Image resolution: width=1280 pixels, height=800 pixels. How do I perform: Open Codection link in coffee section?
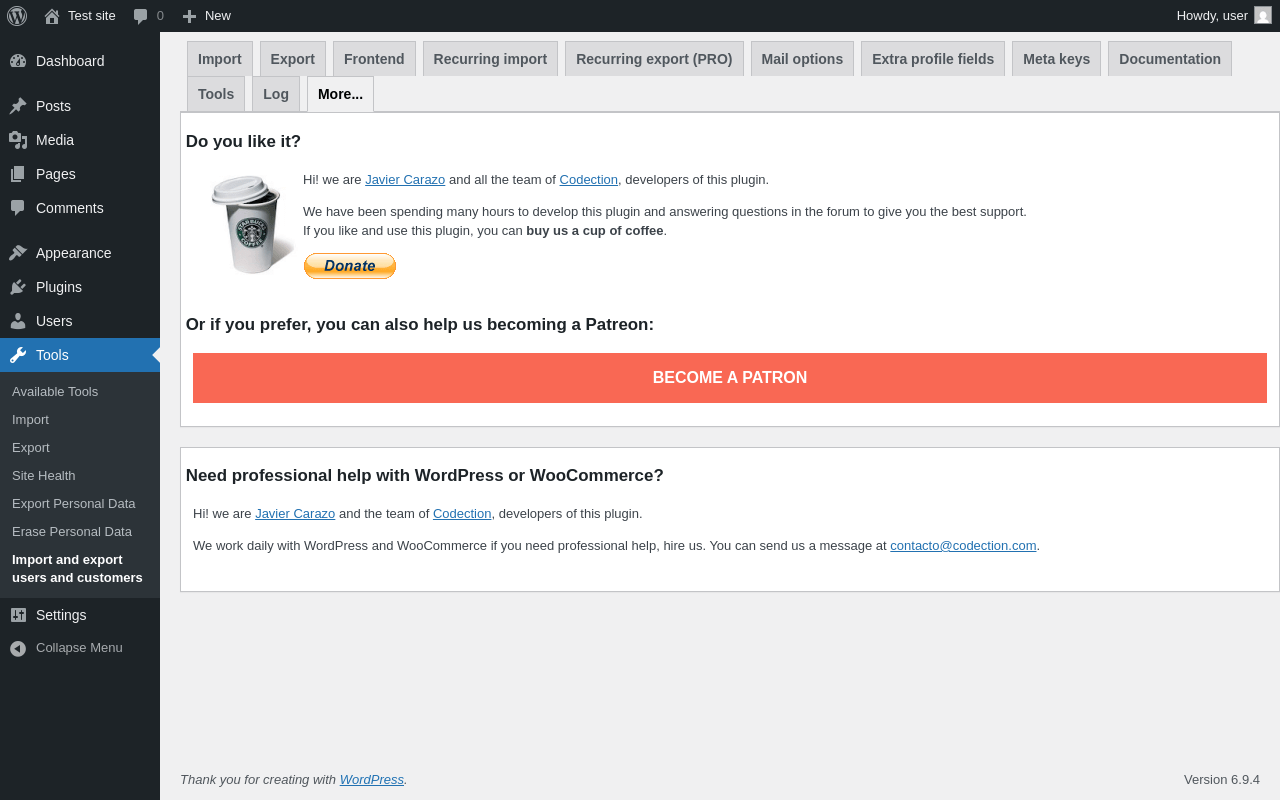[x=589, y=180]
